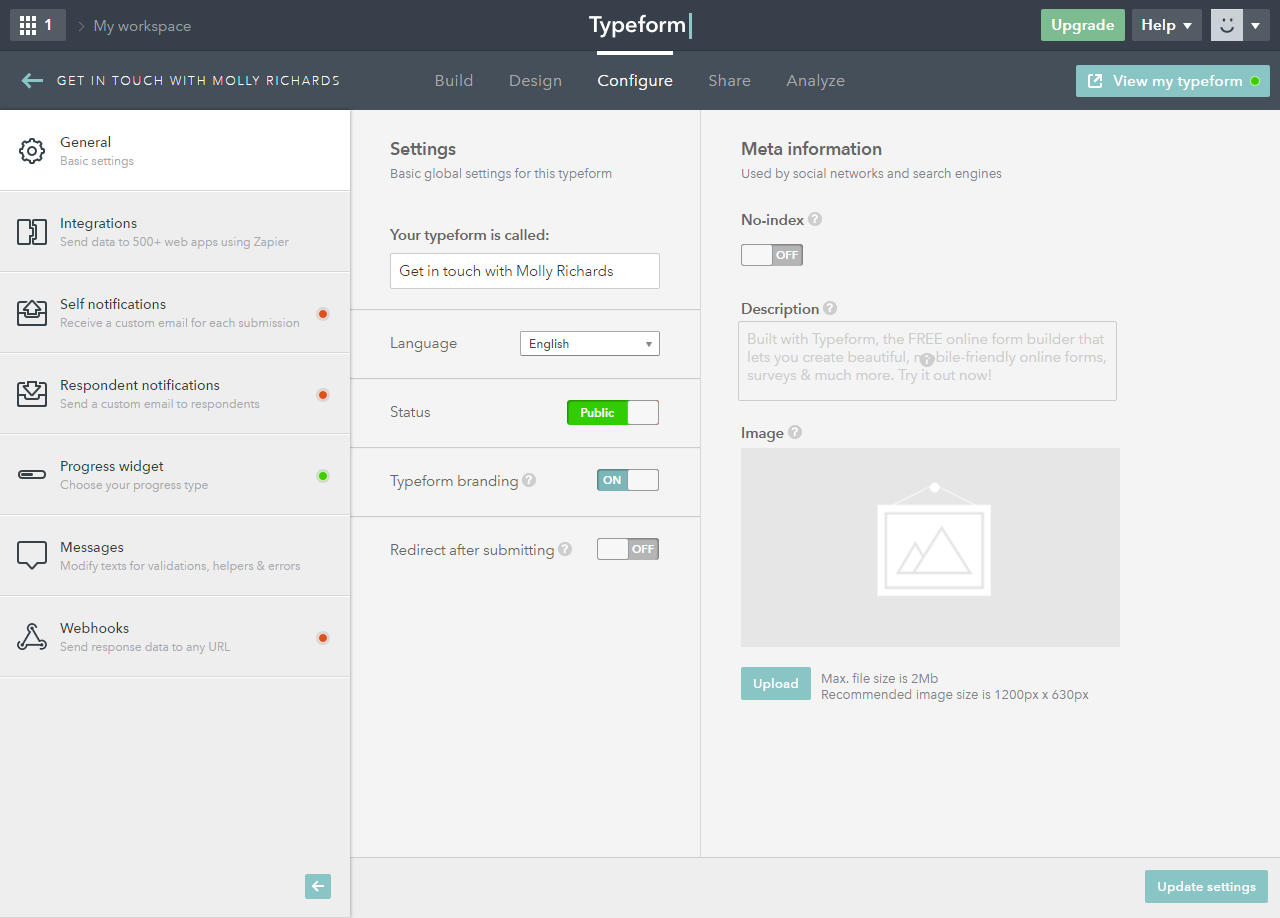1280x918 pixels.
Task: Enable Redirect after submitting switch
Action: click(628, 549)
